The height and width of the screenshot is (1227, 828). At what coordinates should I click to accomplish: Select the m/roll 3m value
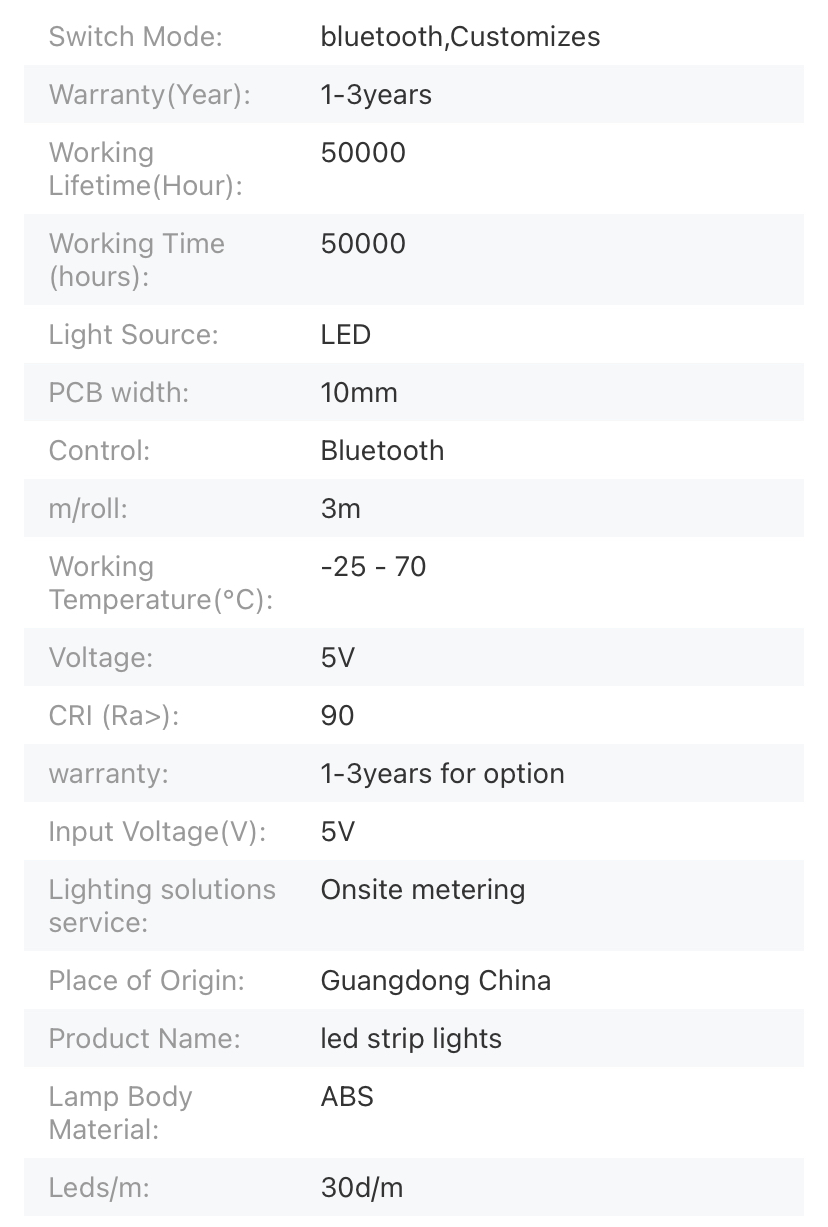[341, 508]
